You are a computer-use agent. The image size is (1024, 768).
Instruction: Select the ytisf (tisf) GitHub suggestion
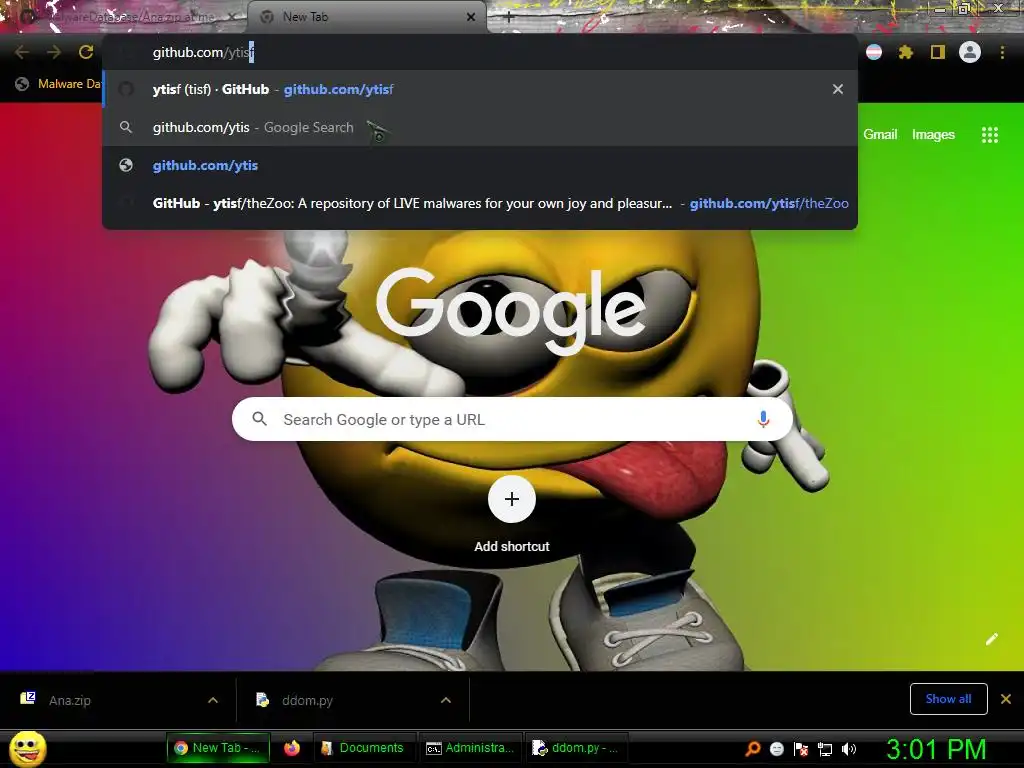point(480,89)
